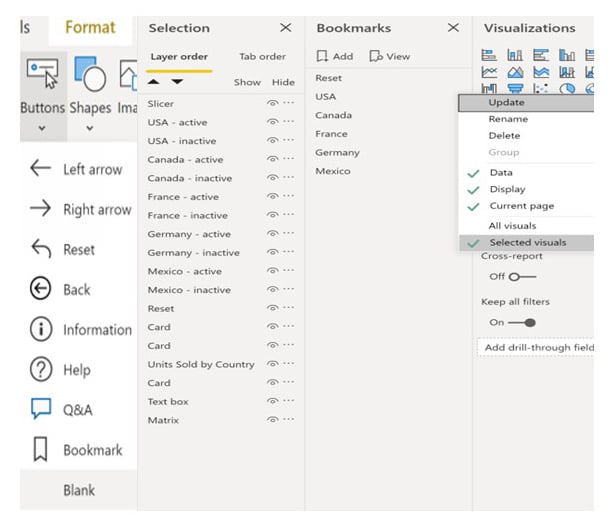Click the Add drill-through fields box
The height and width of the screenshot is (528, 616).
(x=538, y=348)
